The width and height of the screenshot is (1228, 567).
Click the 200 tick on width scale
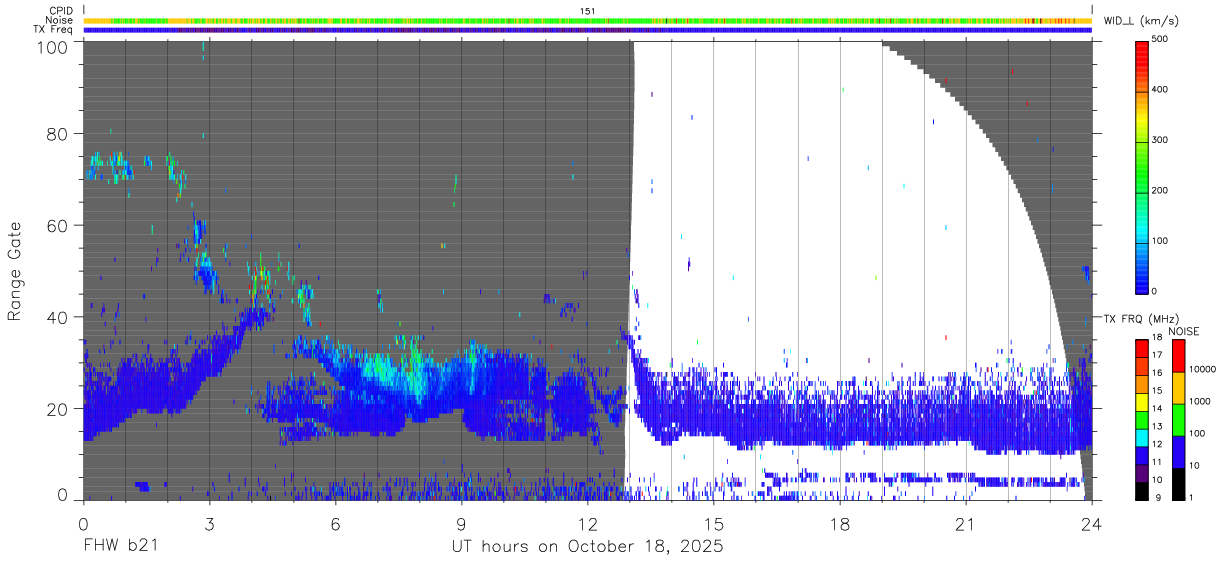tap(1162, 190)
